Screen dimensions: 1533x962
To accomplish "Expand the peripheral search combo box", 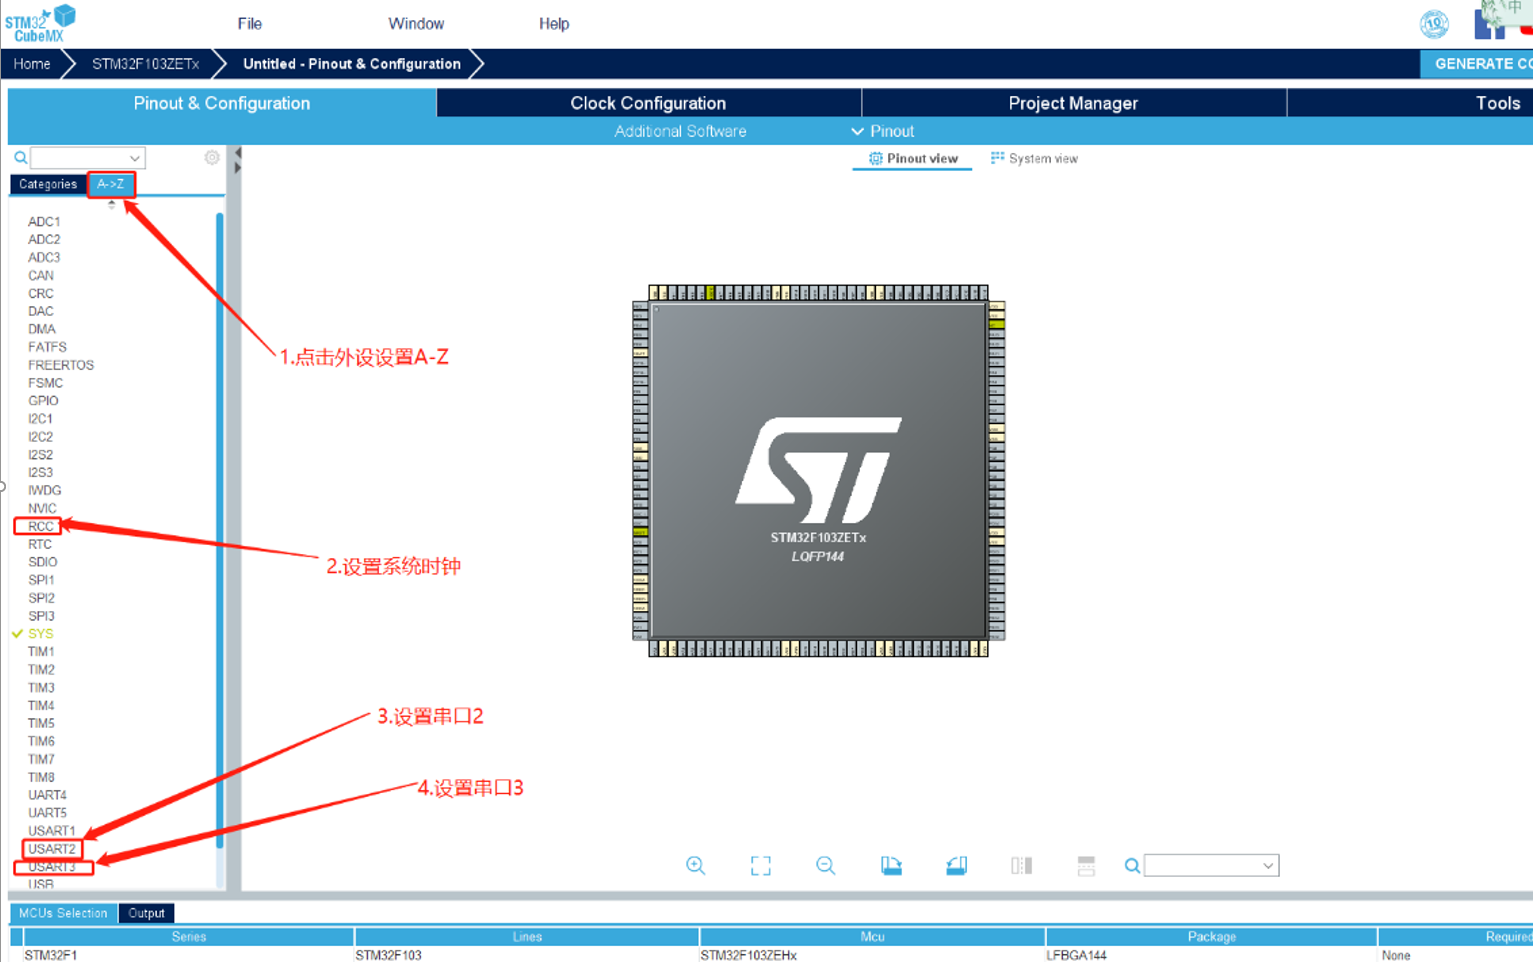I will point(136,157).
